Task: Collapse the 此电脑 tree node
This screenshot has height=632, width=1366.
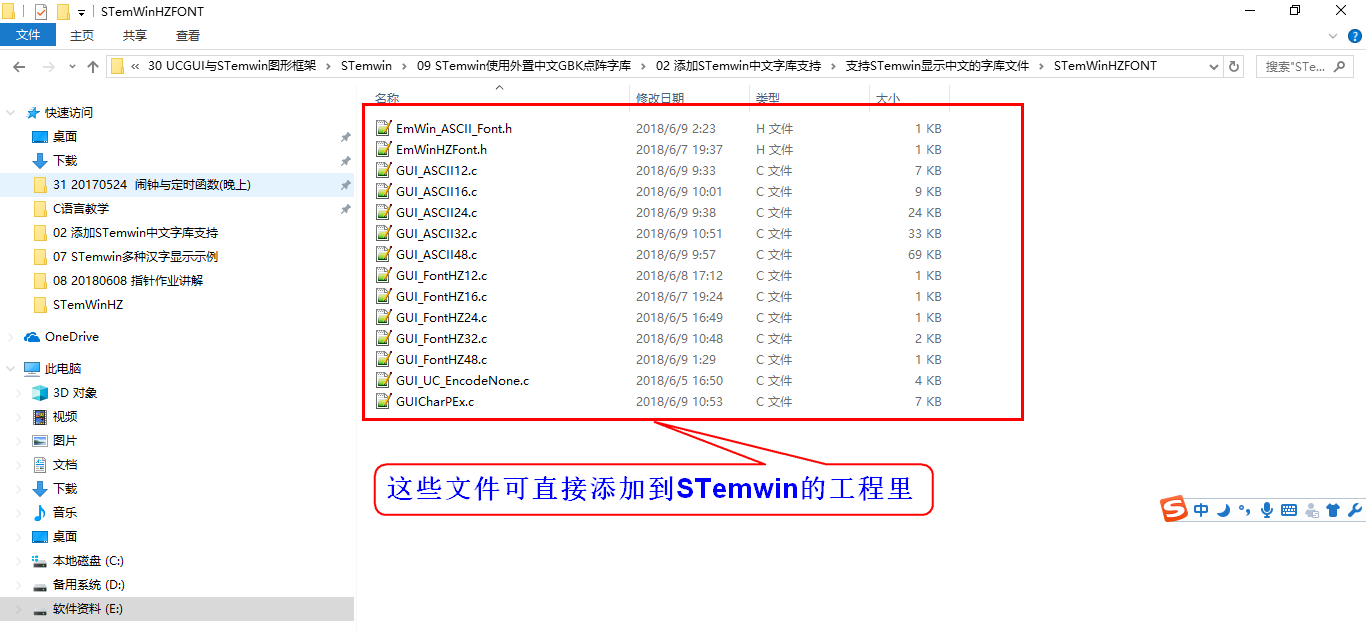Action: coord(11,369)
